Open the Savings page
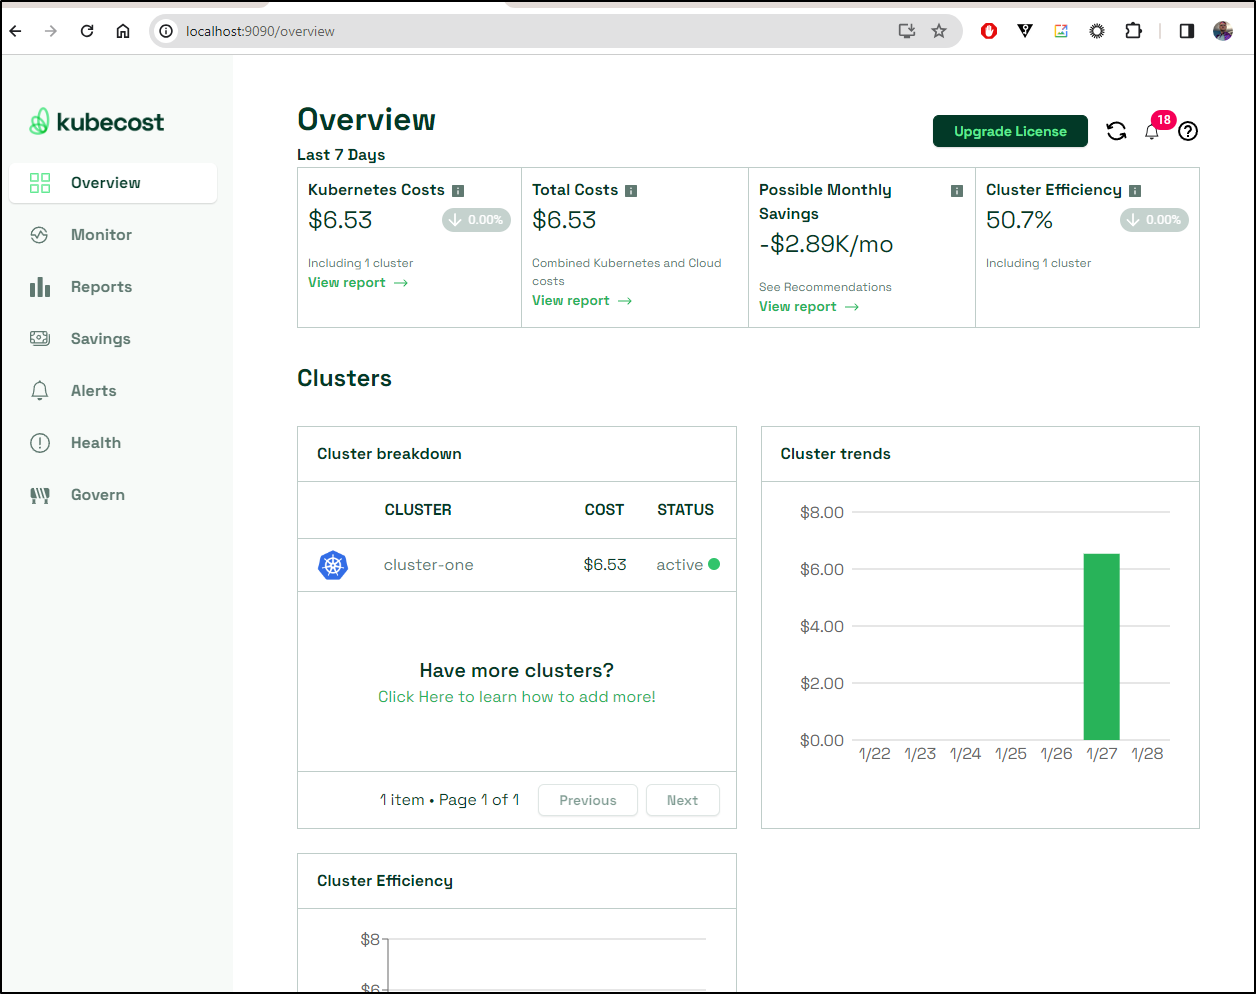The width and height of the screenshot is (1256, 994). [100, 339]
